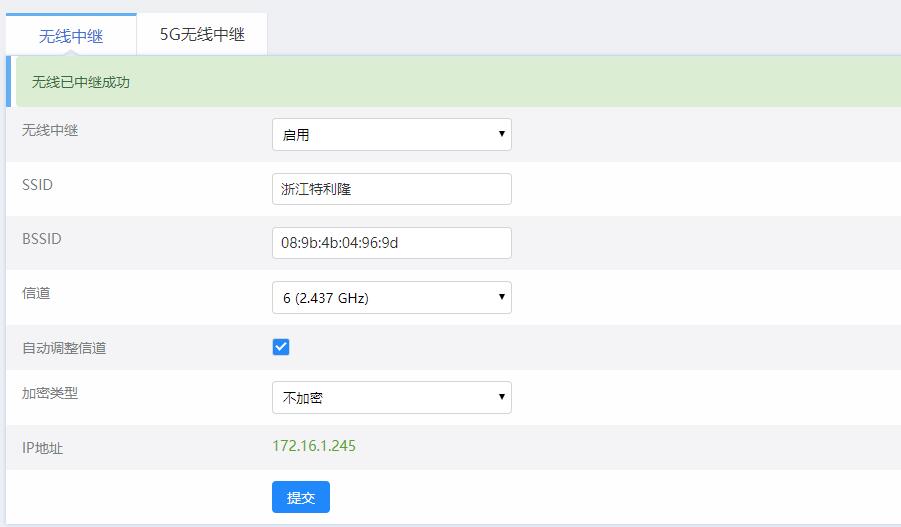Click the BSSID field 08:9b:4b:04:96:9d
901x527 pixels.
[392, 243]
